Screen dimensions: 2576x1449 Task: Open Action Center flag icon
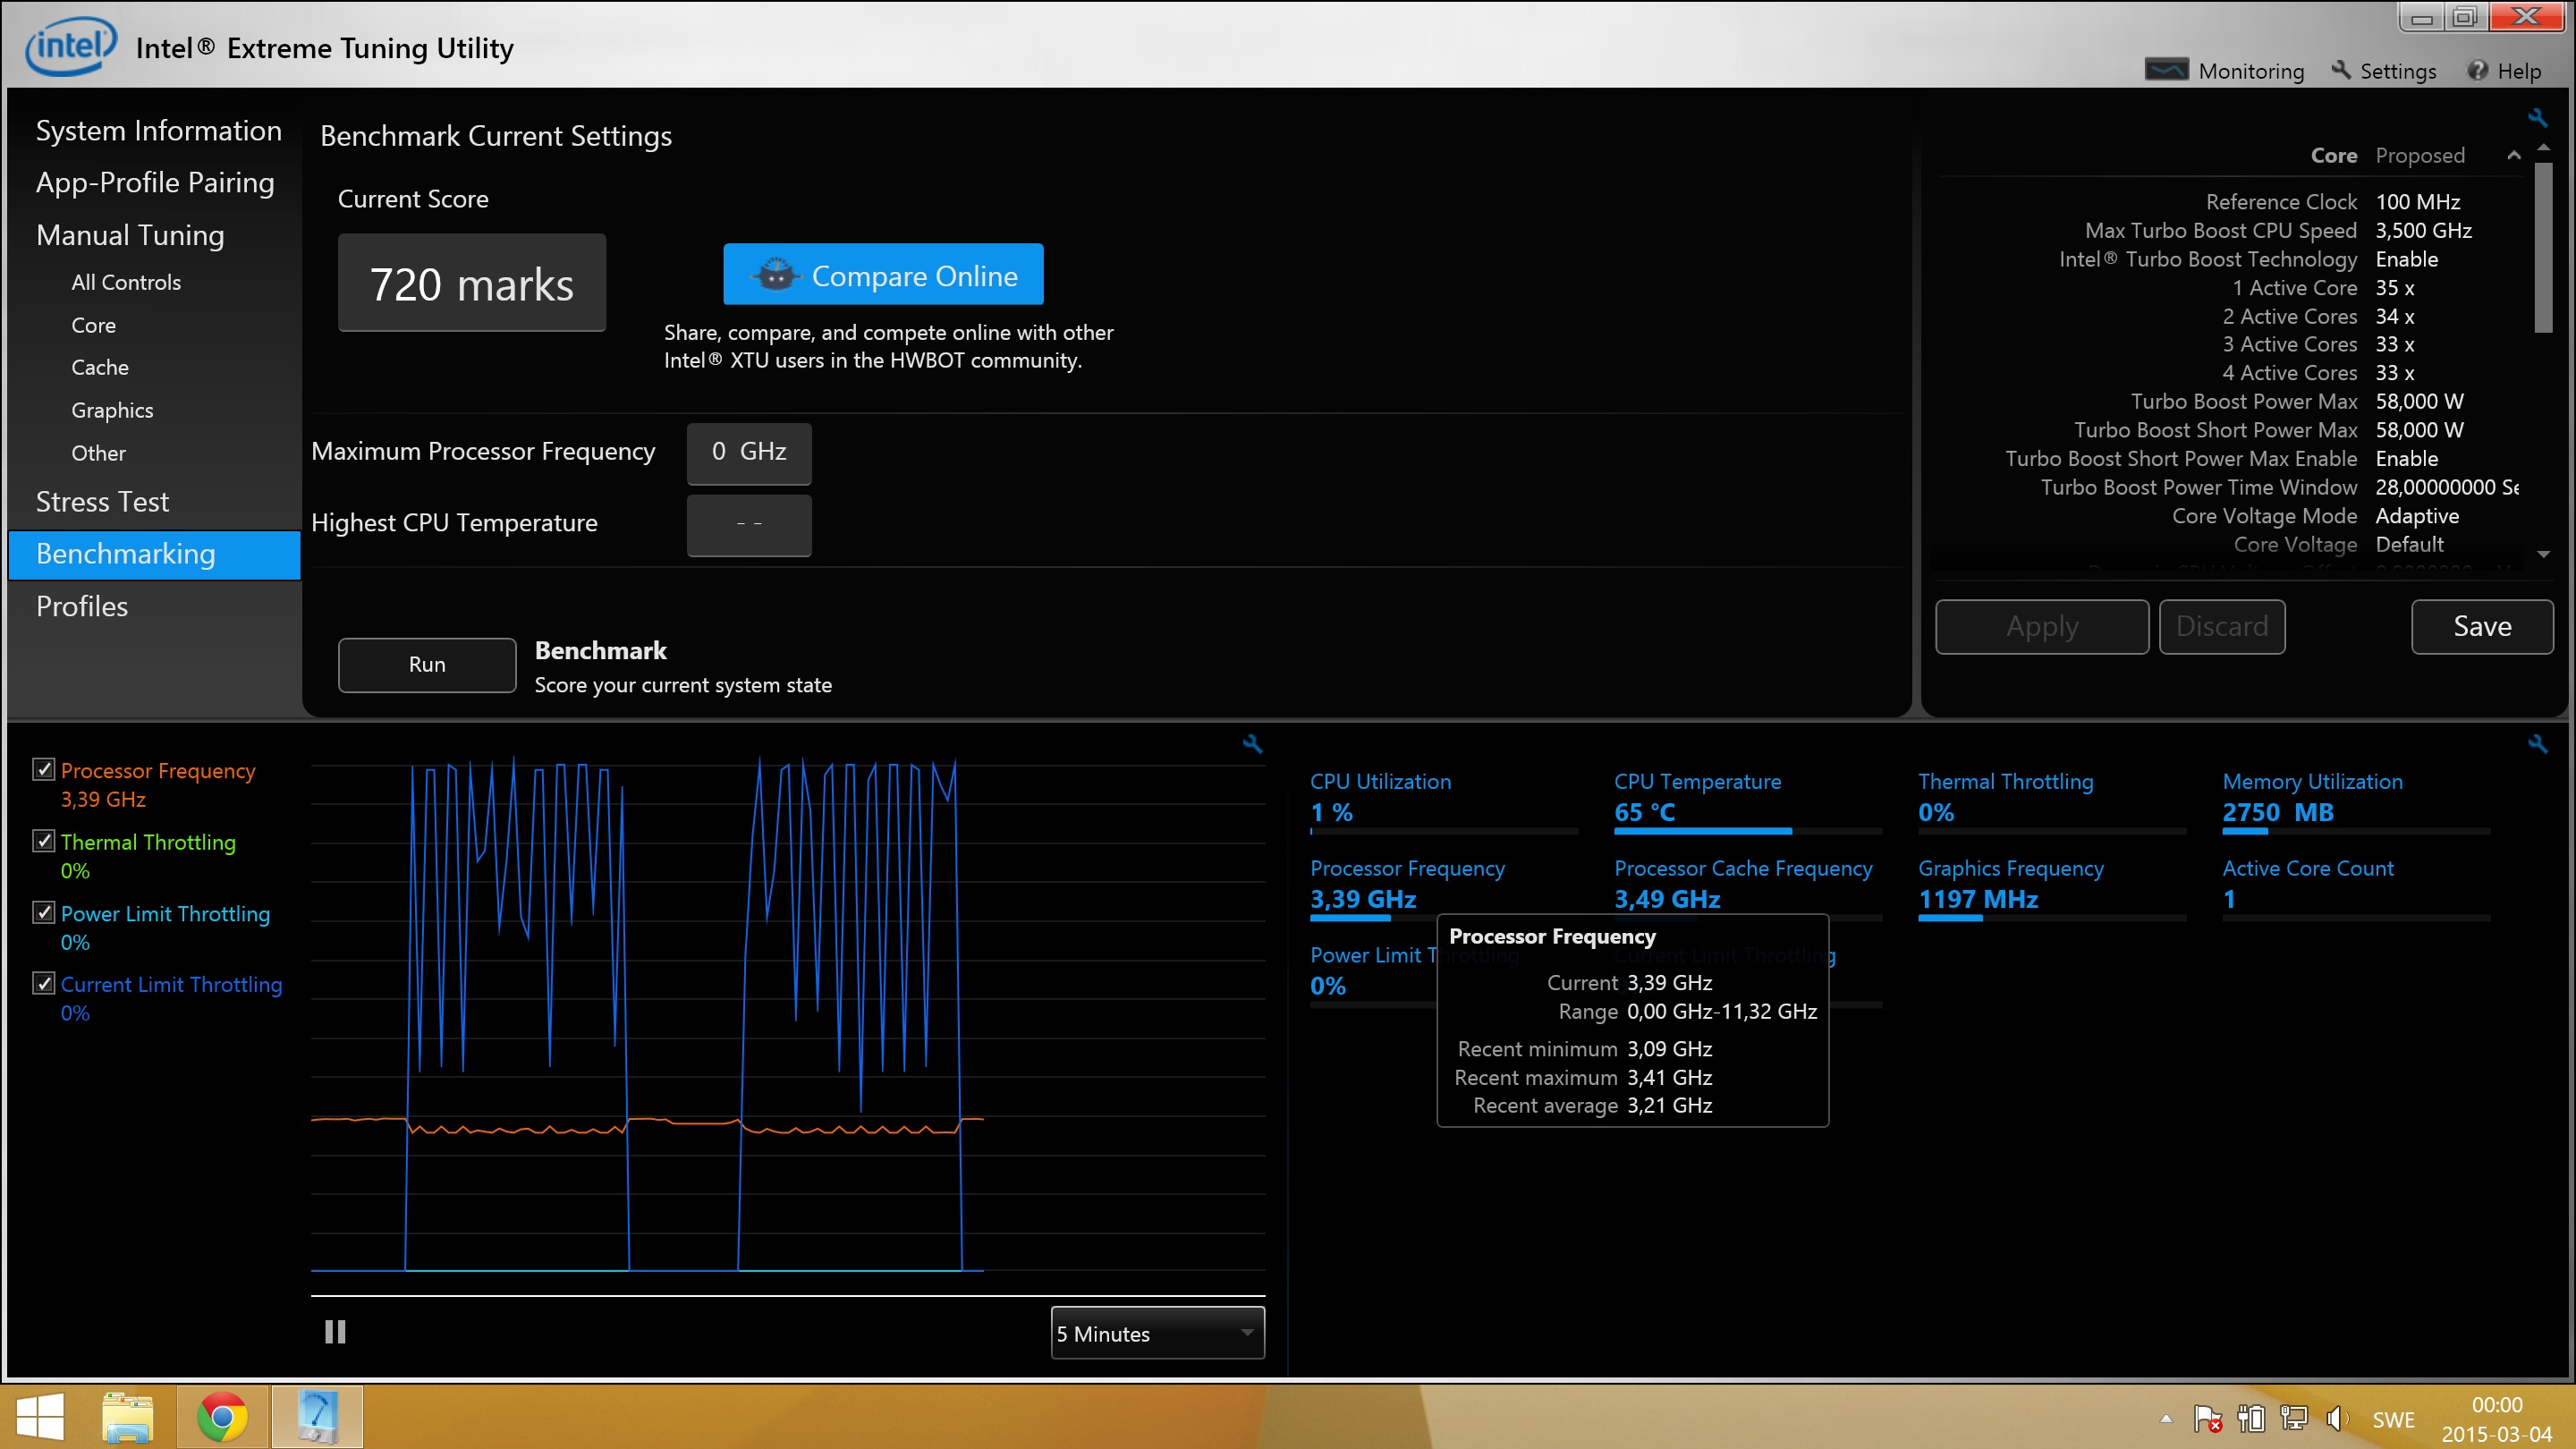2208,1419
